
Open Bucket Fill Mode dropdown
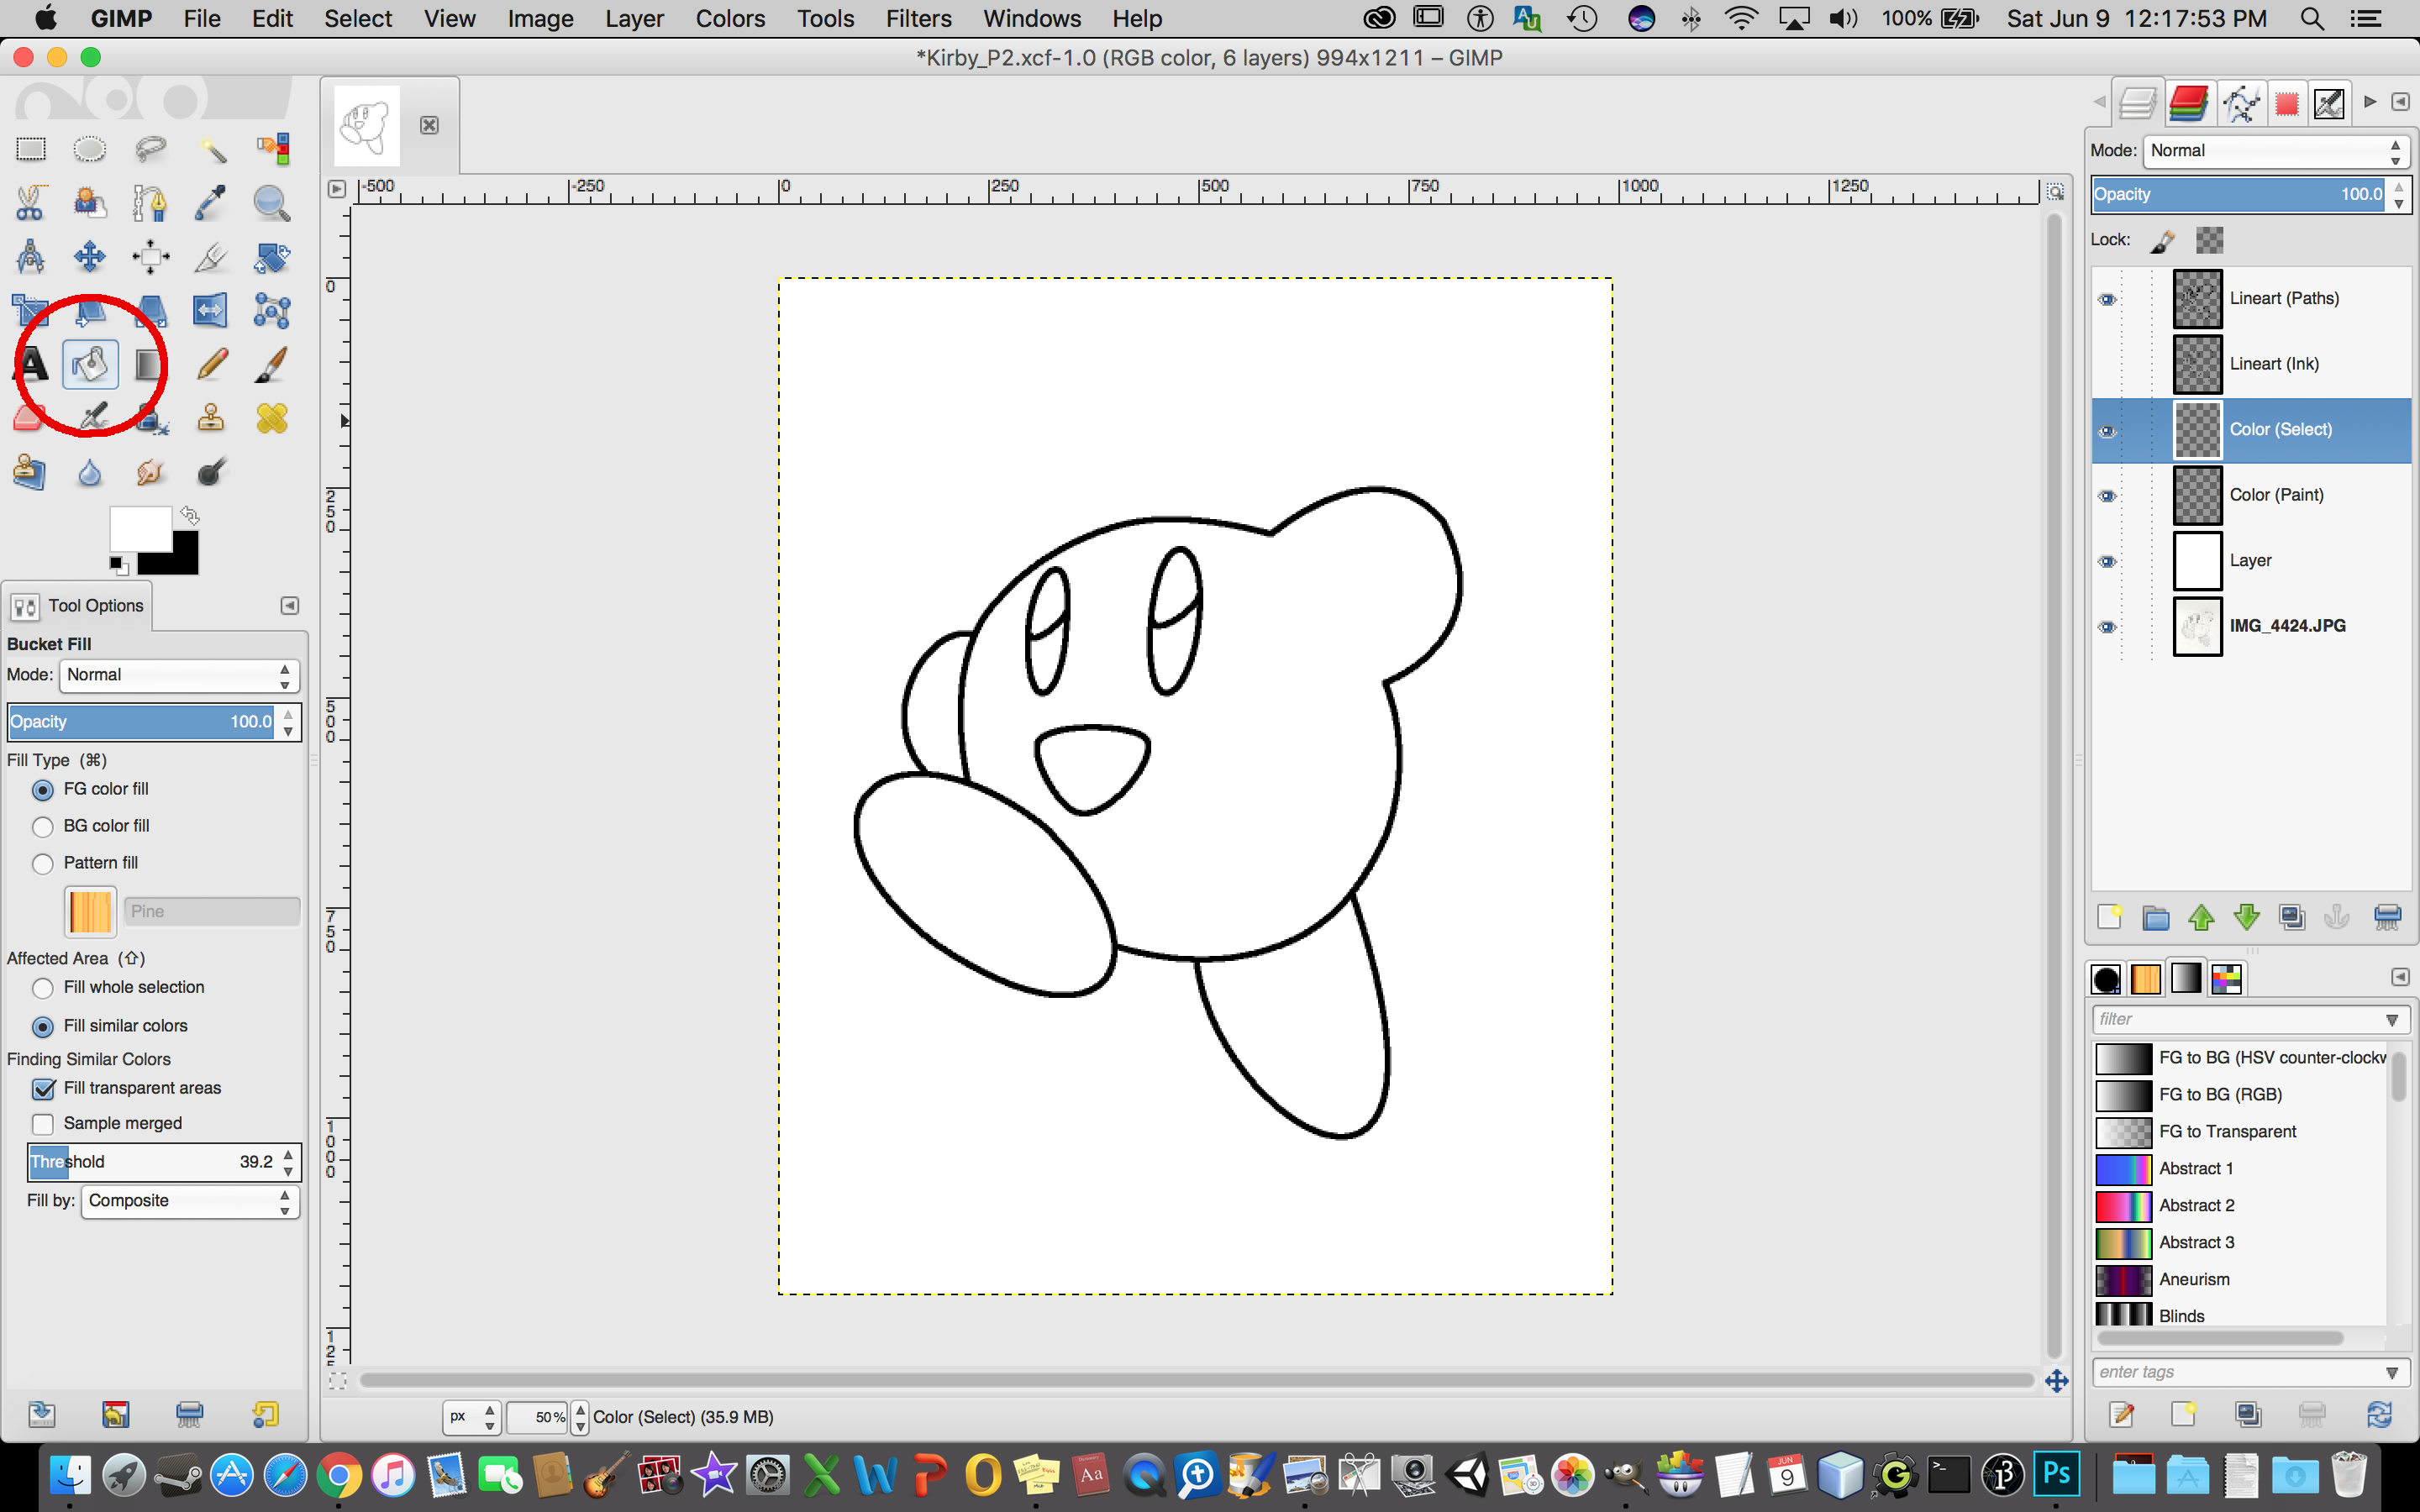(179, 676)
